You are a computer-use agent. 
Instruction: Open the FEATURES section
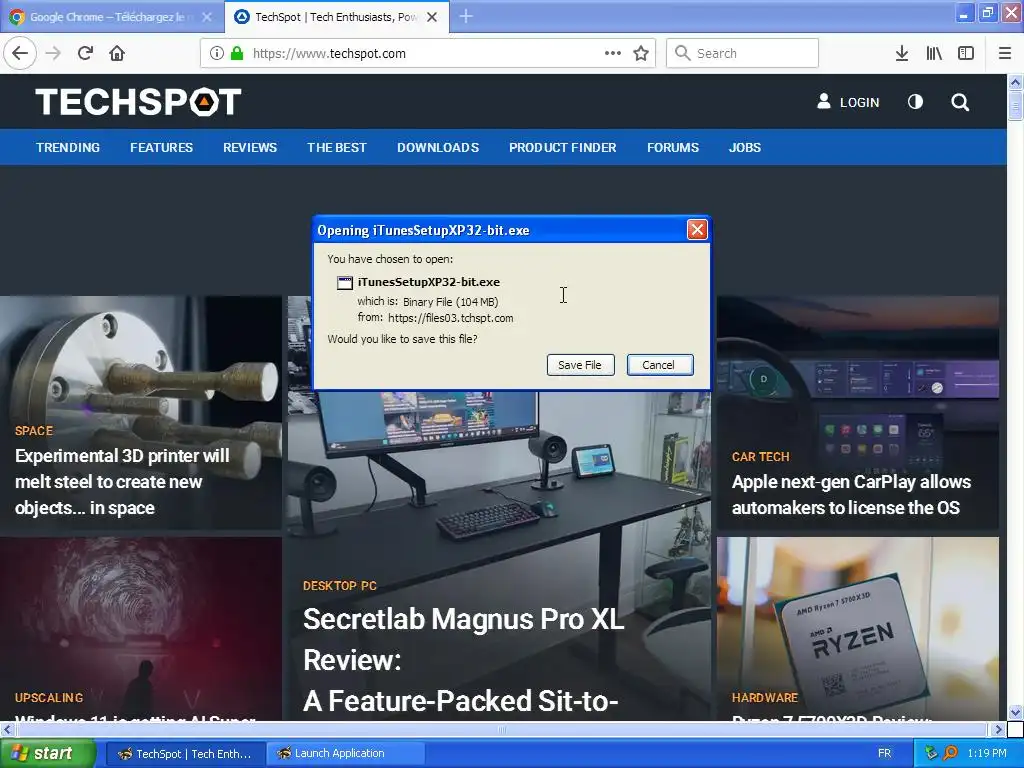click(x=161, y=148)
